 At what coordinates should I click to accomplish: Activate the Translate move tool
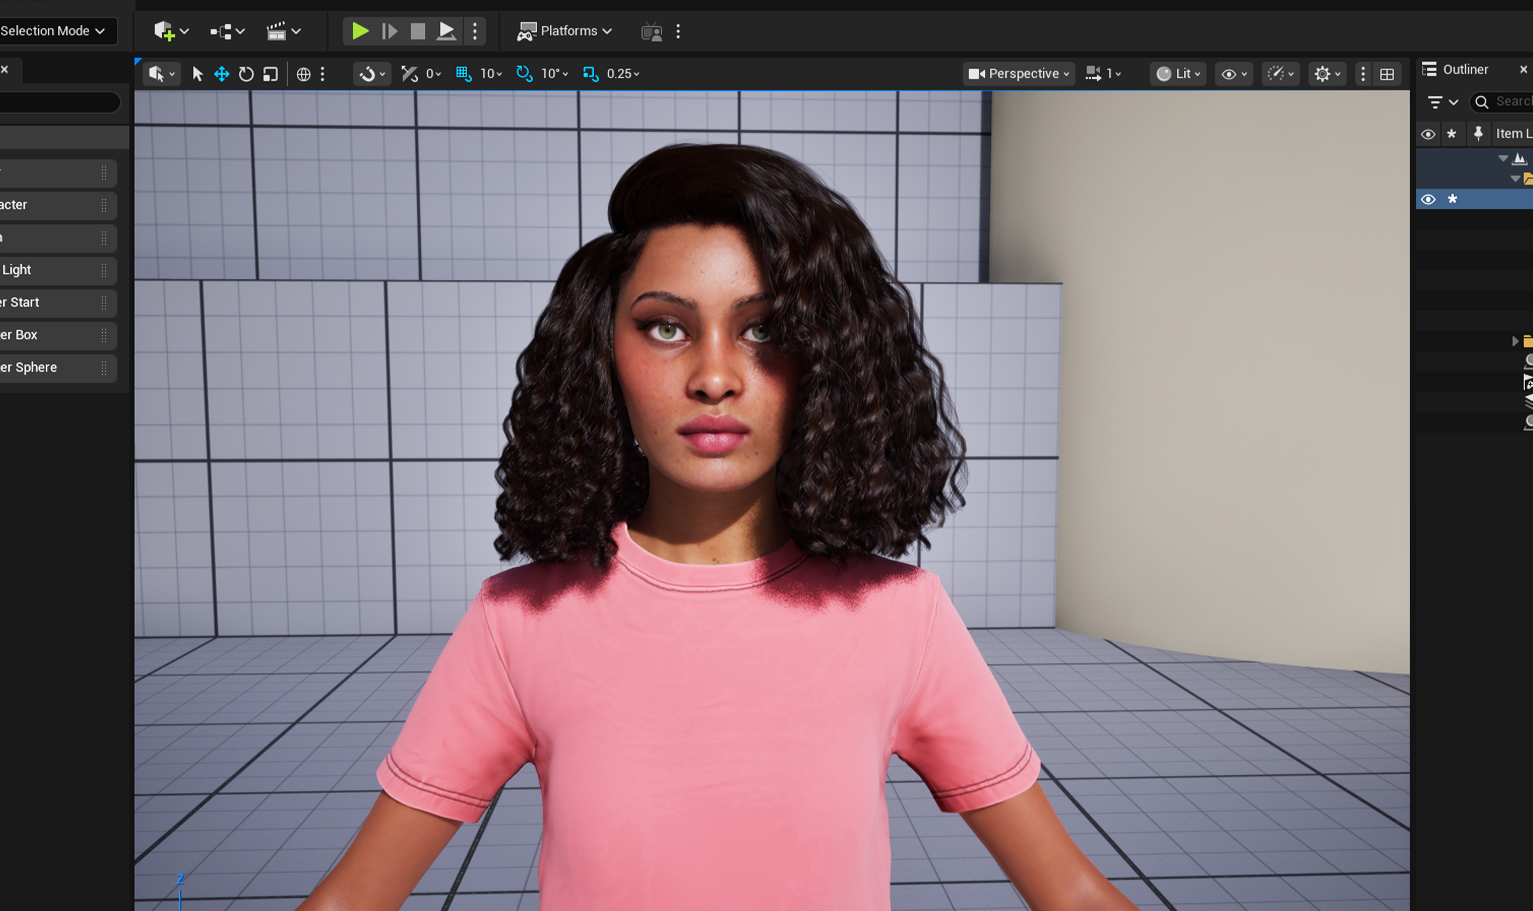pyautogui.click(x=221, y=74)
